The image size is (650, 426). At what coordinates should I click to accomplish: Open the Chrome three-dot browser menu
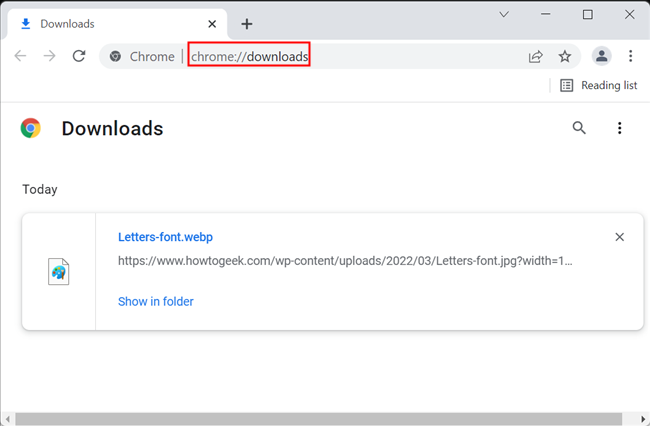(x=630, y=56)
